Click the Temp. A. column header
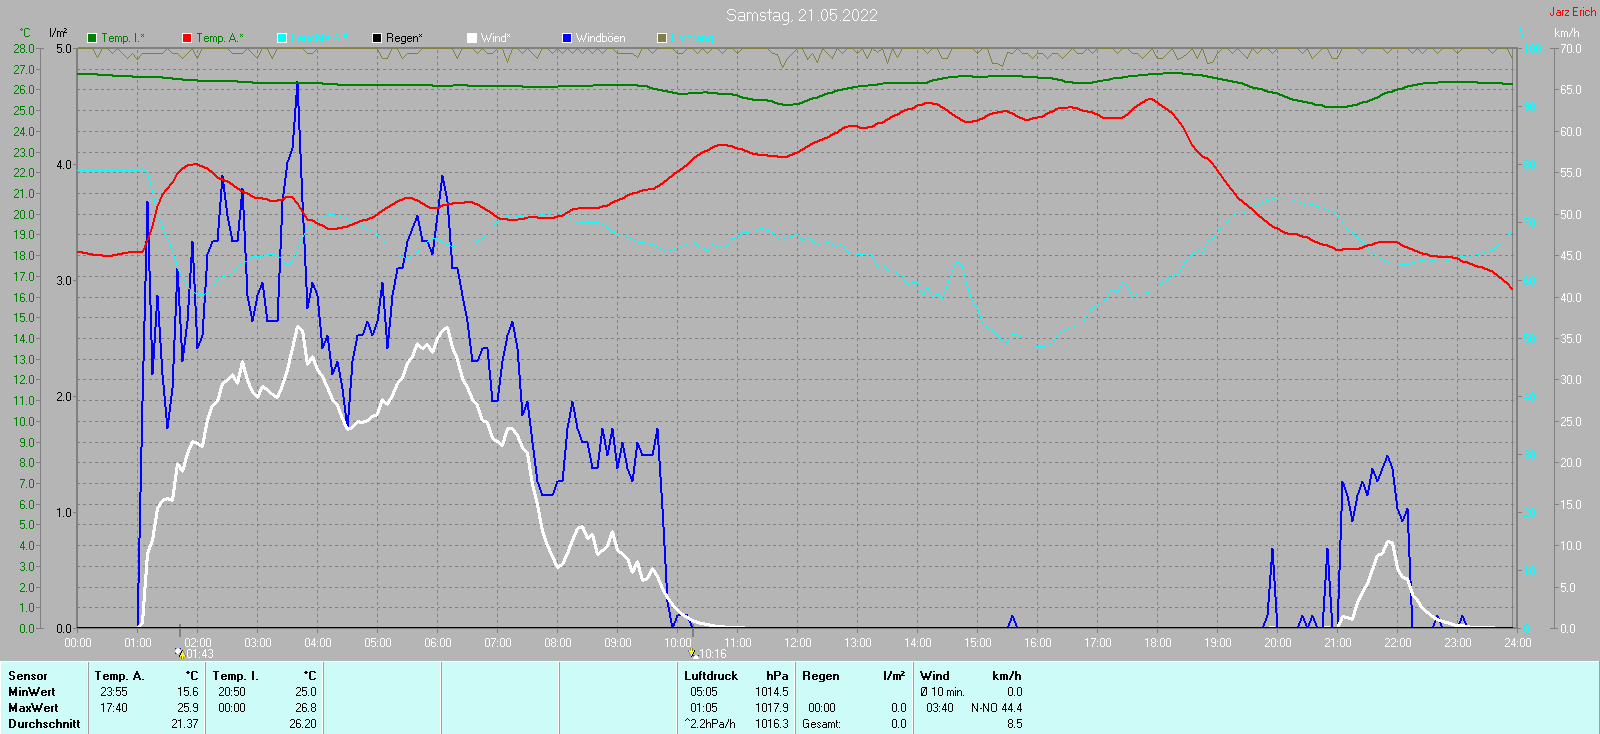The height and width of the screenshot is (734, 1600). point(119,676)
